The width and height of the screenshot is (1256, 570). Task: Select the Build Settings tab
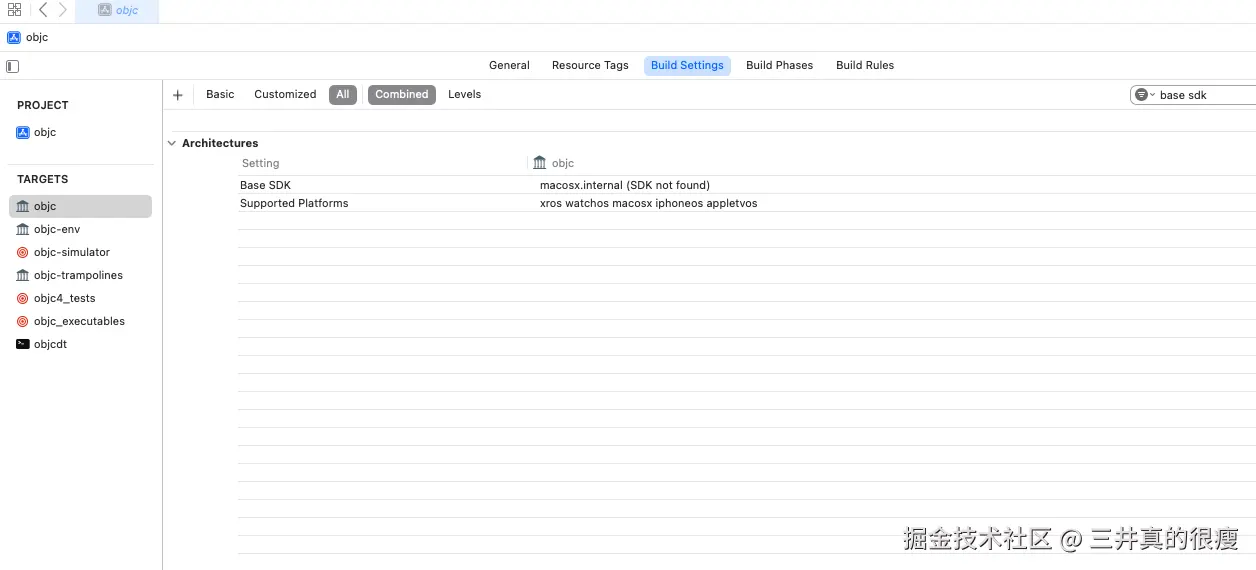tap(687, 65)
